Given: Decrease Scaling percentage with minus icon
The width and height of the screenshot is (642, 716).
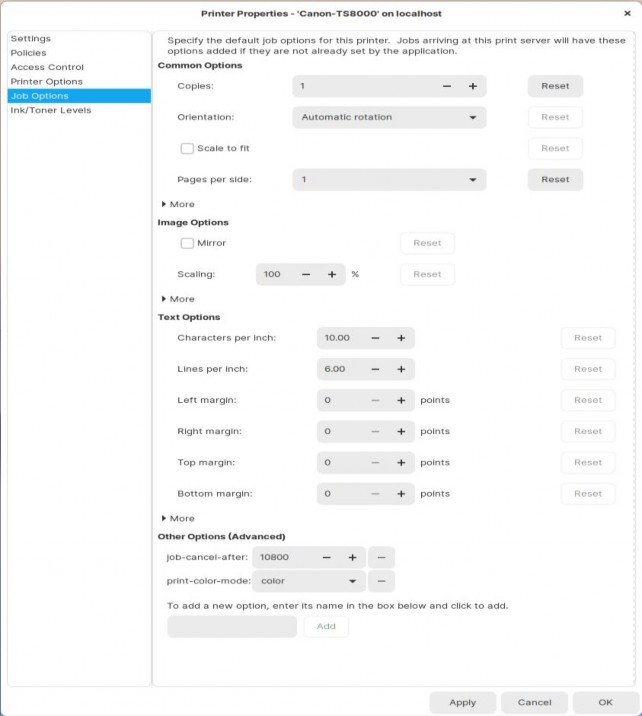Looking at the screenshot, I should (306, 274).
